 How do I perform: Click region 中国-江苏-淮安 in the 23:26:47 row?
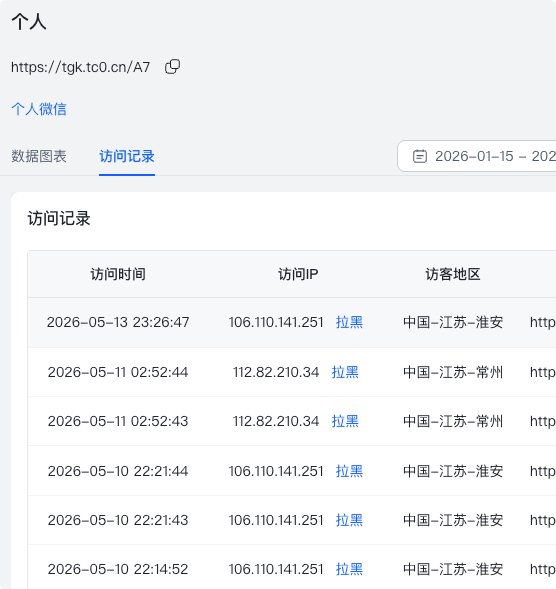click(453, 322)
